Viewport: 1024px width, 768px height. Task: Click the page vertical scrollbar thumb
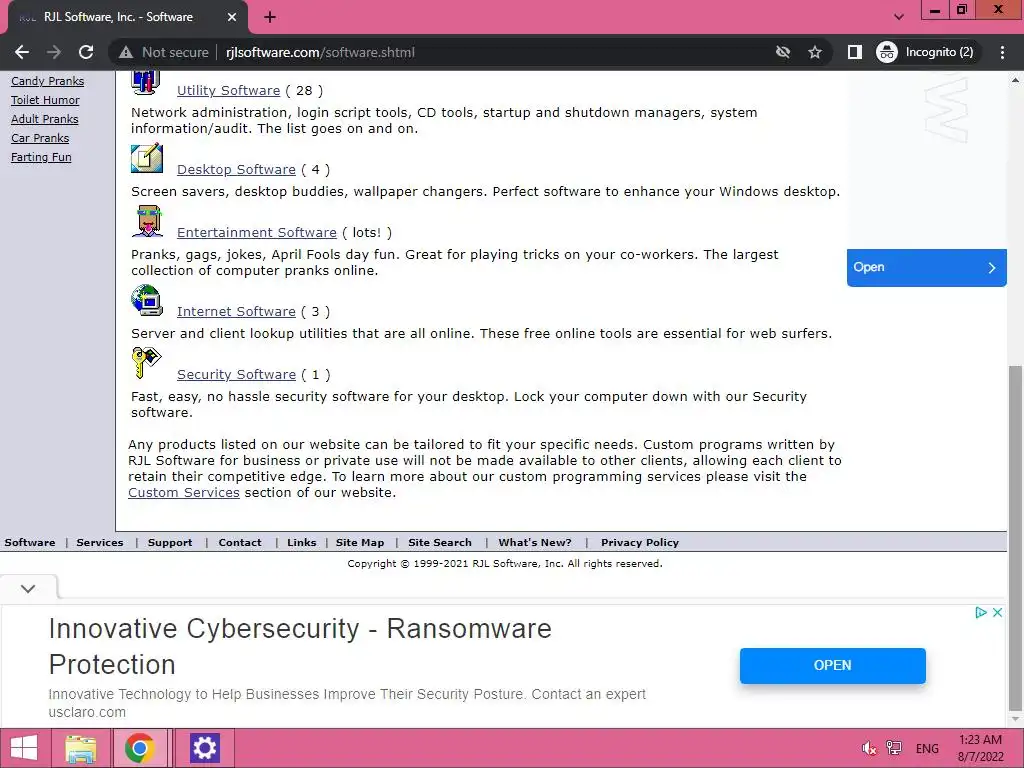pyautogui.click(x=1015, y=537)
